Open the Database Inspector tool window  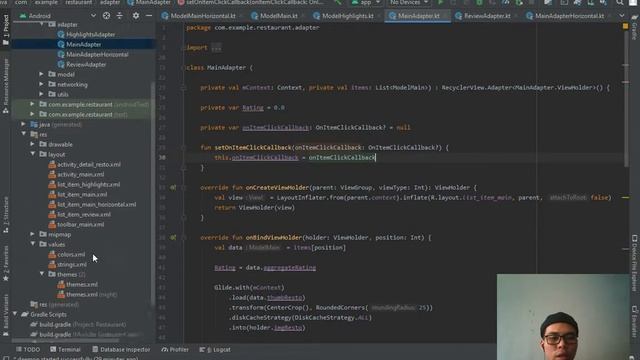tap(121, 350)
